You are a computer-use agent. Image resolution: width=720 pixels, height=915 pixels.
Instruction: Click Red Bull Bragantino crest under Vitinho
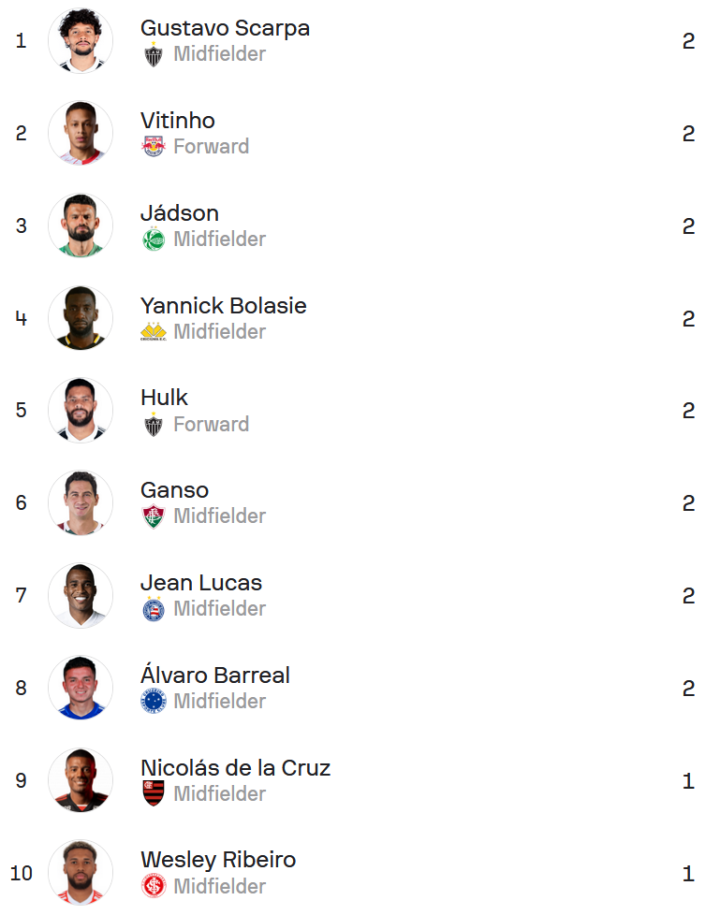[153, 147]
